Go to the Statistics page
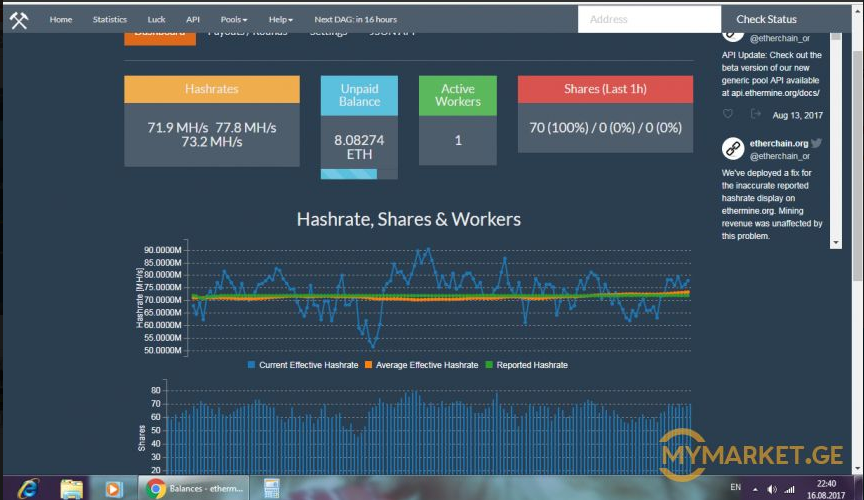This screenshot has height=500, width=864. click(x=110, y=19)
